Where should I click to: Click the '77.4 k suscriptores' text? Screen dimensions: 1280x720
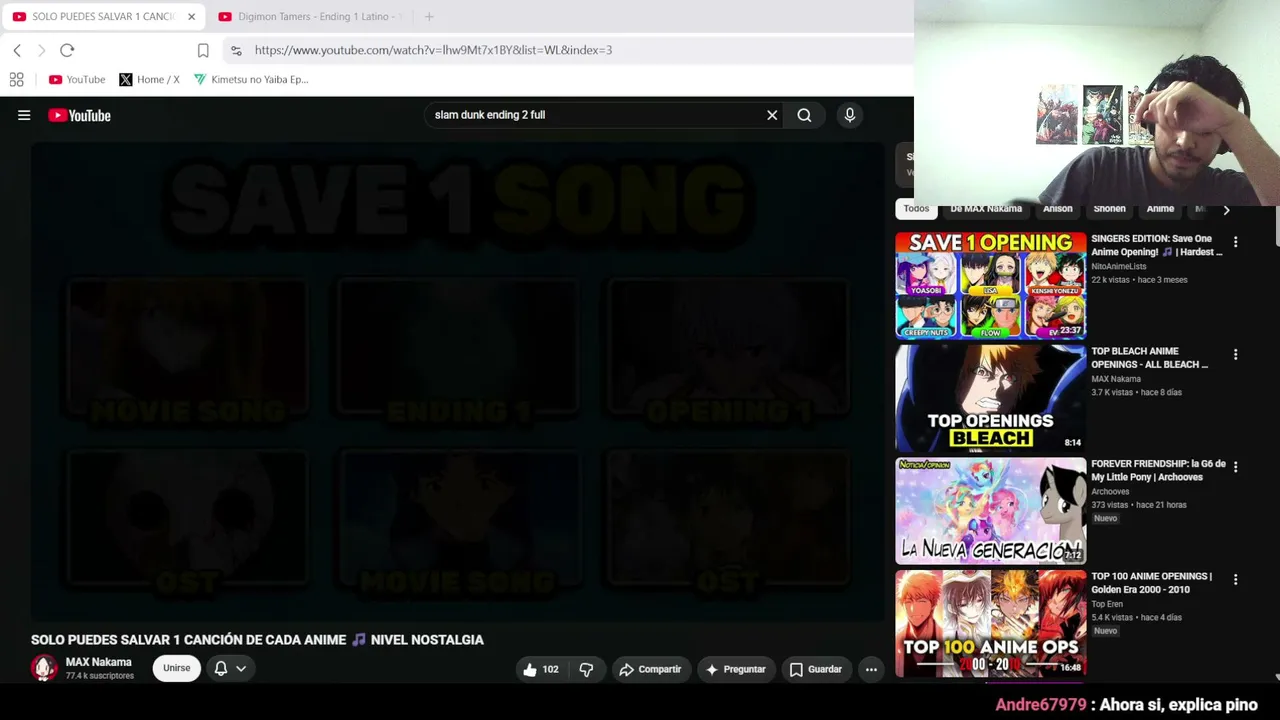pyautogui.click(x=99, y=676)
